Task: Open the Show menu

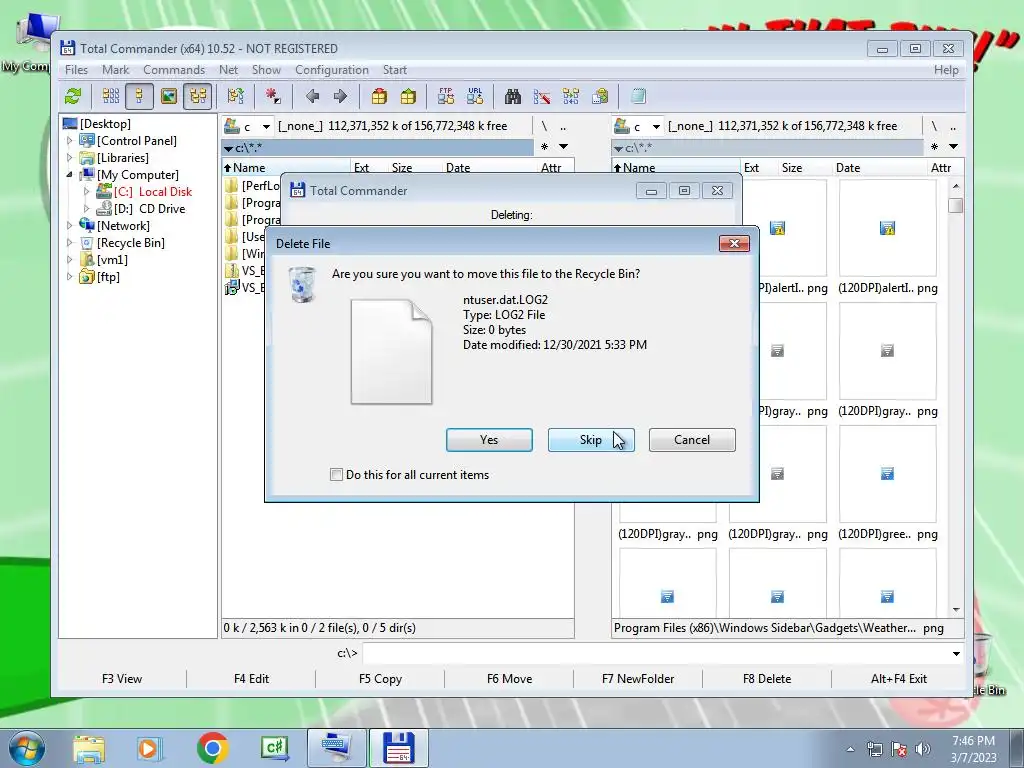Action: pyautogui.click(x=266, y=70)
